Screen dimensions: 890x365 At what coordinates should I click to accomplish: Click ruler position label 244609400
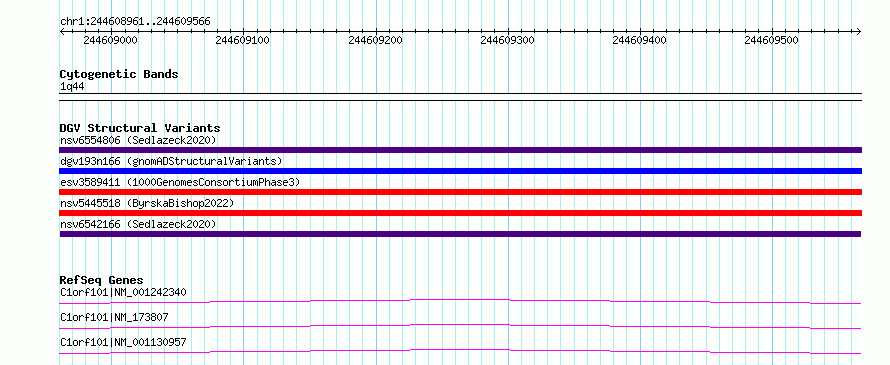point(640,40)
